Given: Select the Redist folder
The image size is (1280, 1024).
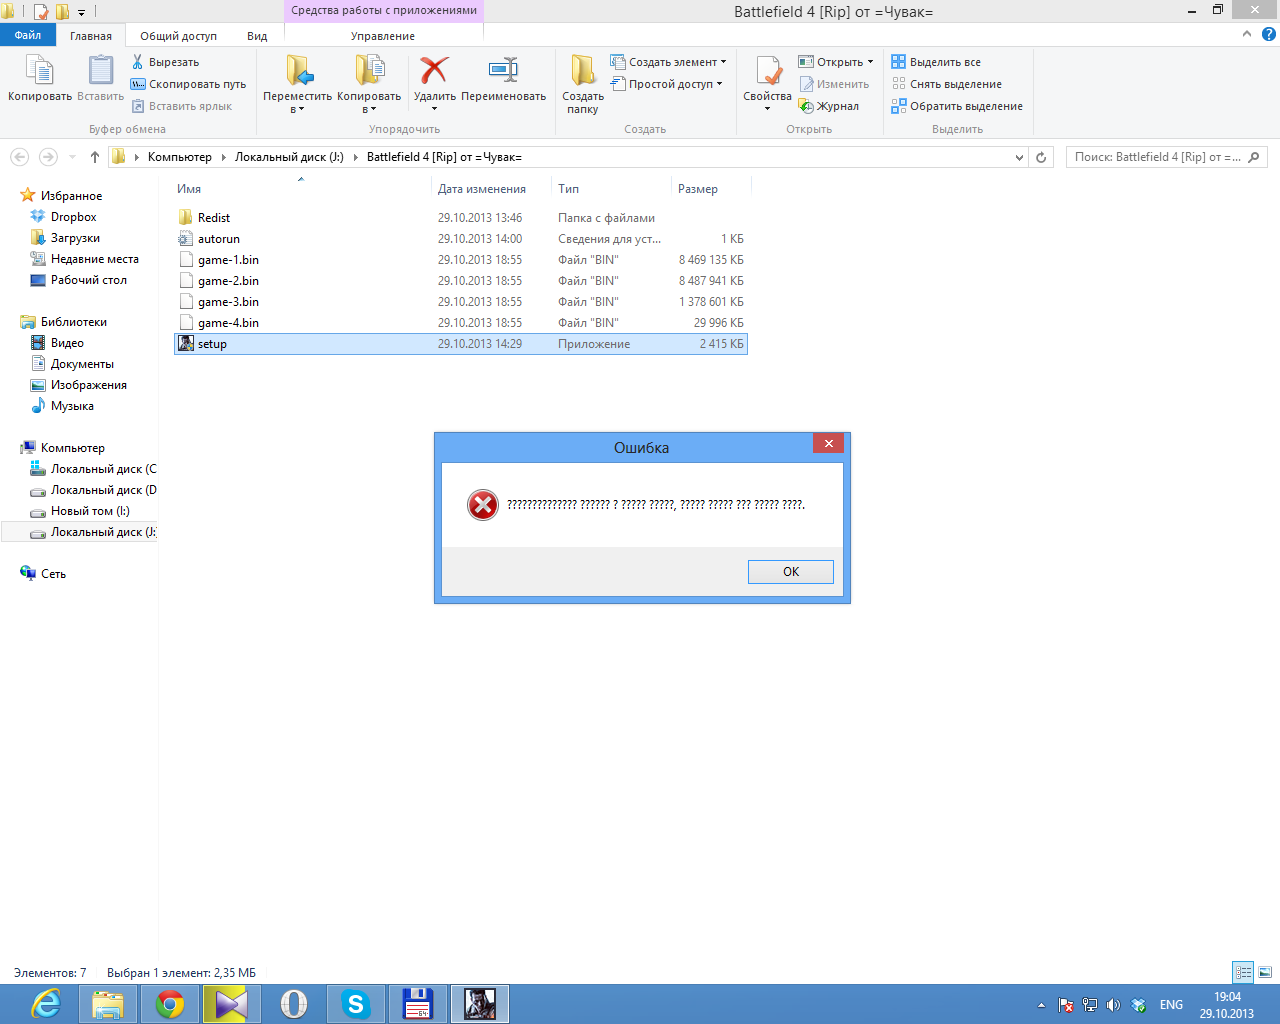Looking at the screenshot, I should pos(460,218).
